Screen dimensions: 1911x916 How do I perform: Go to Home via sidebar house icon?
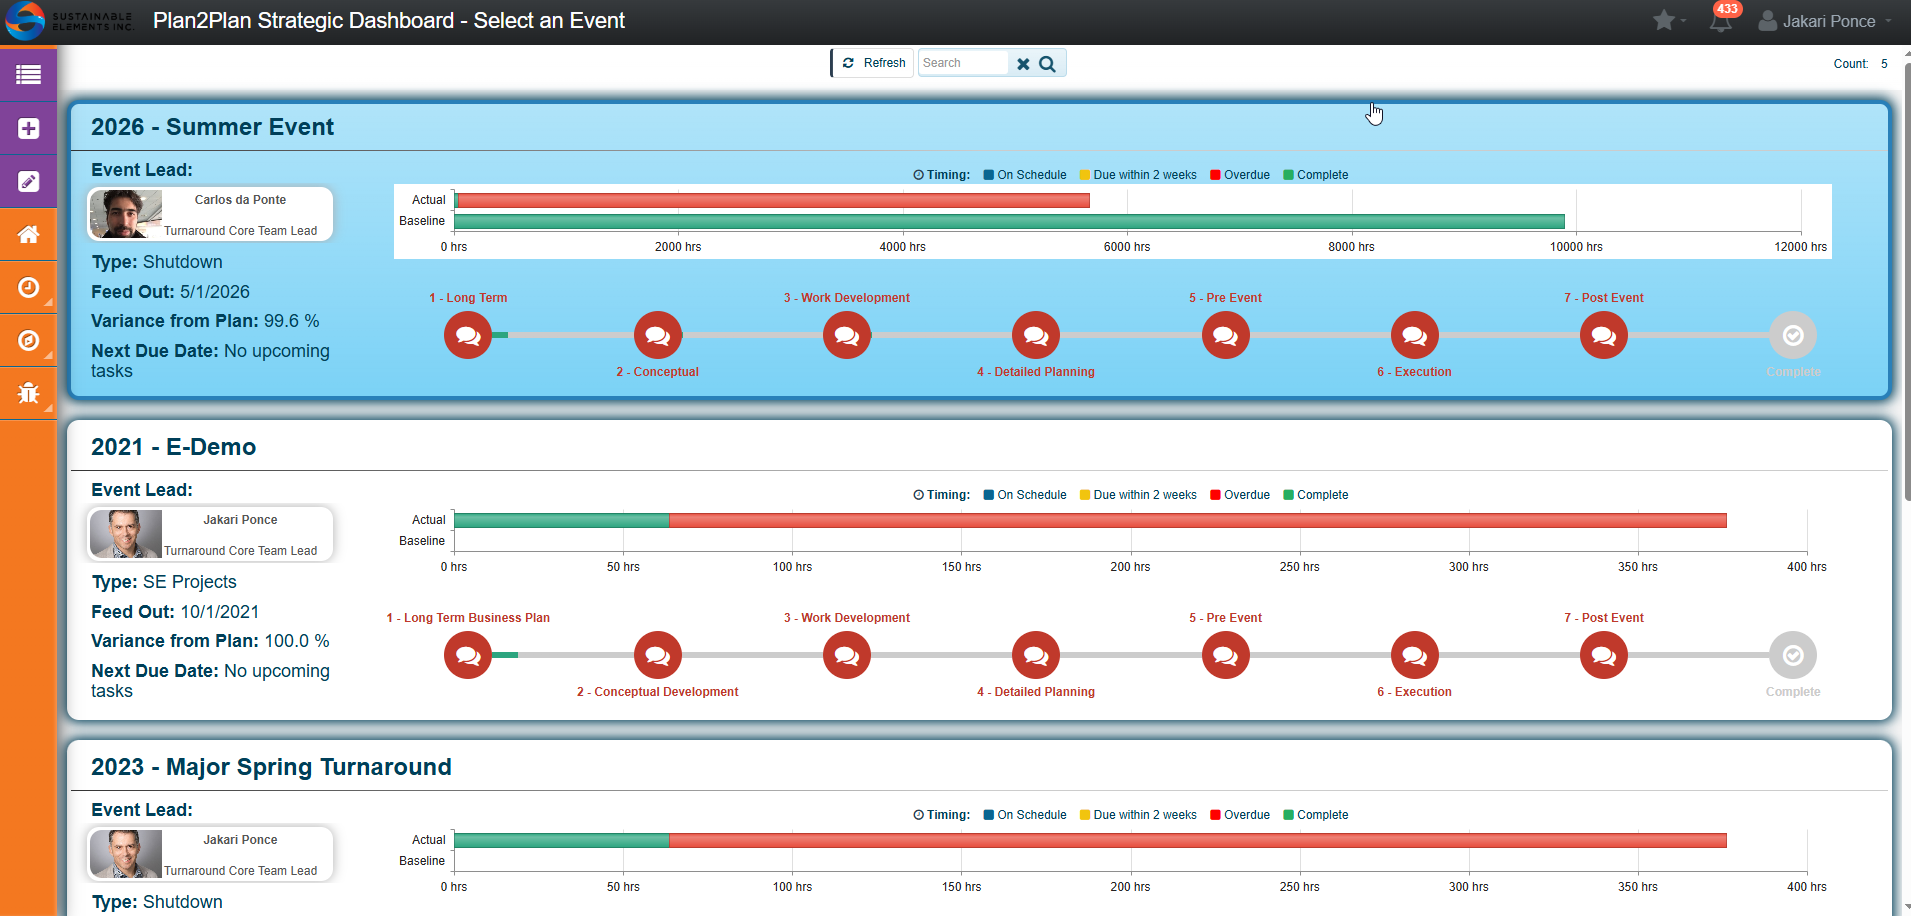pos(28,234)
